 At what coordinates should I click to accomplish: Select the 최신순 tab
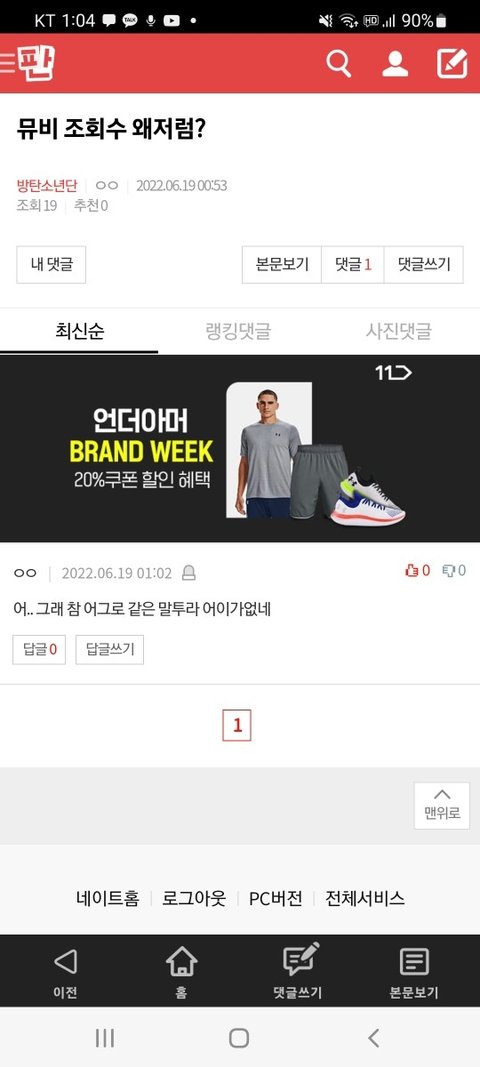coord(80,331)
